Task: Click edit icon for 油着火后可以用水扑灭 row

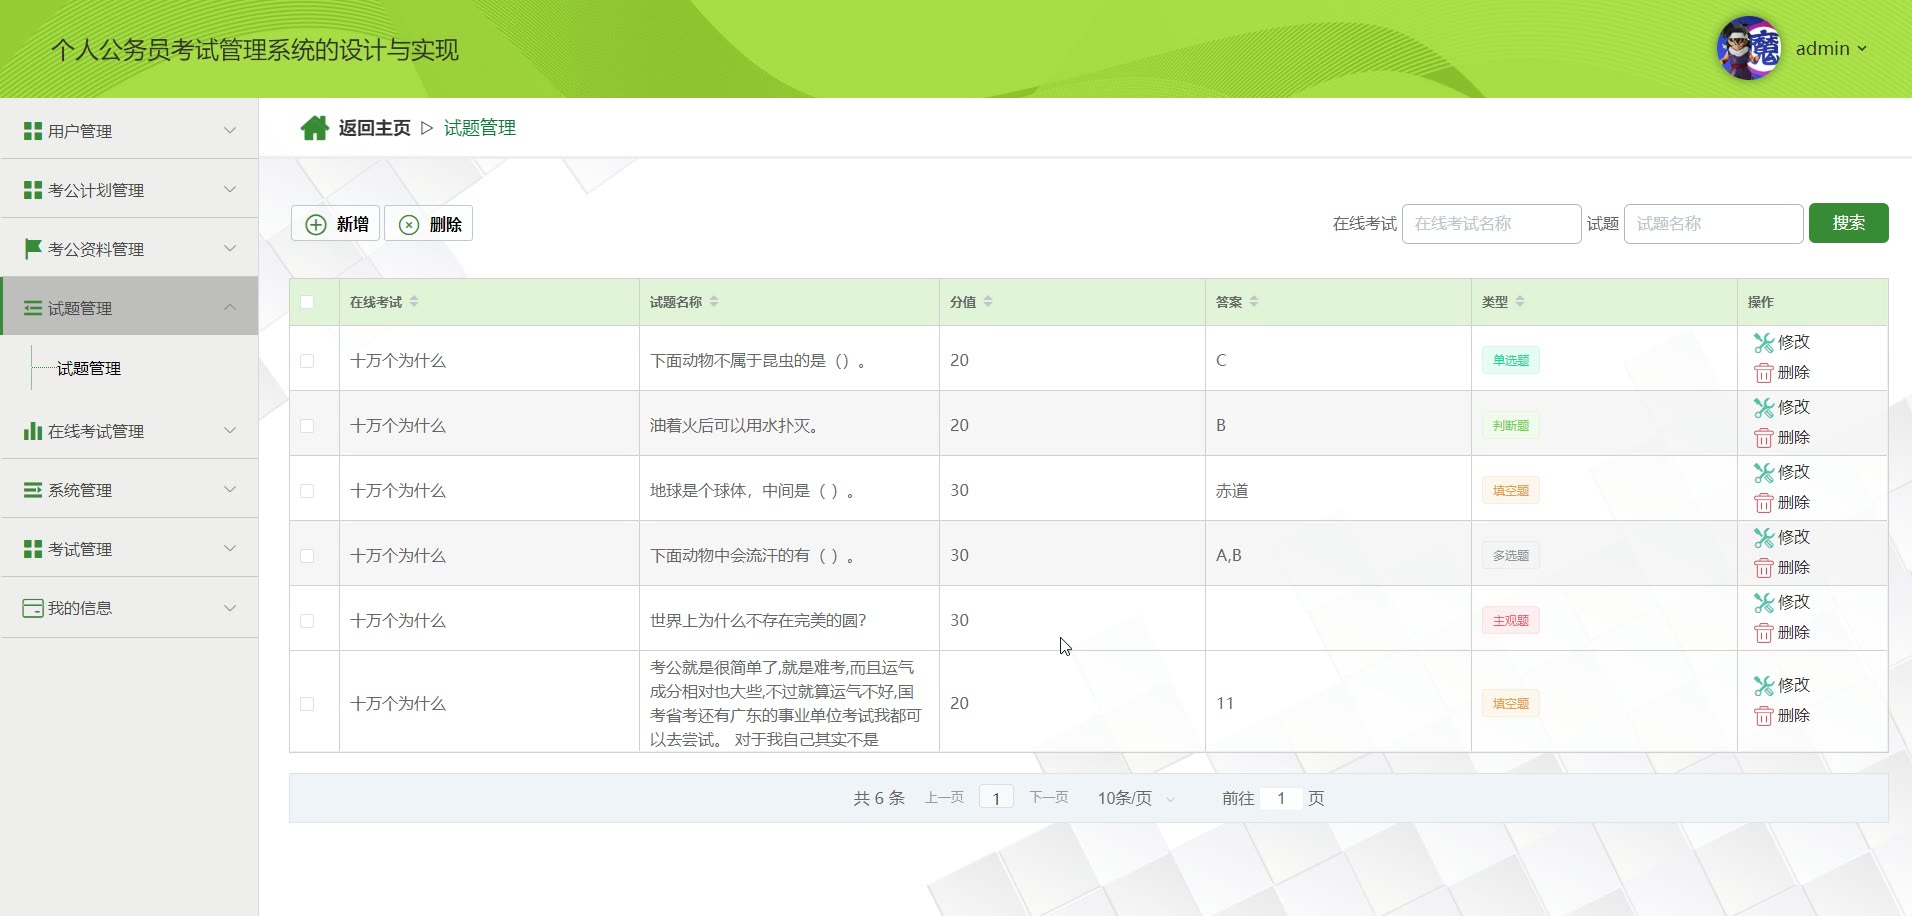Action: [x=1763, y=408]
